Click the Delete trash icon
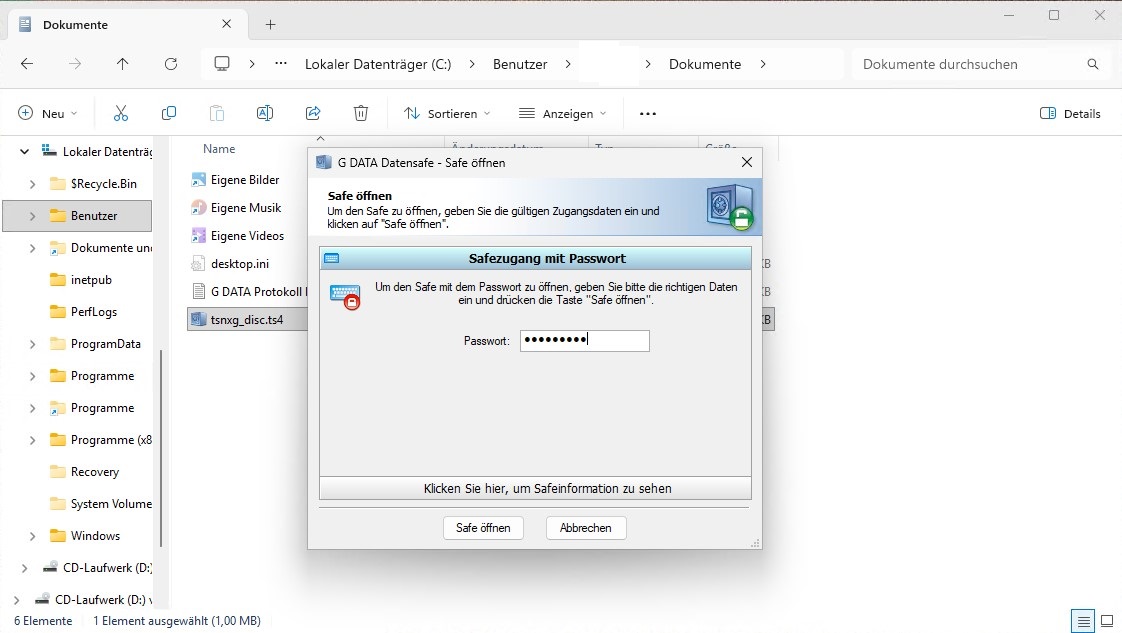Screen dimensions: 1122x633 coord(361,113)
